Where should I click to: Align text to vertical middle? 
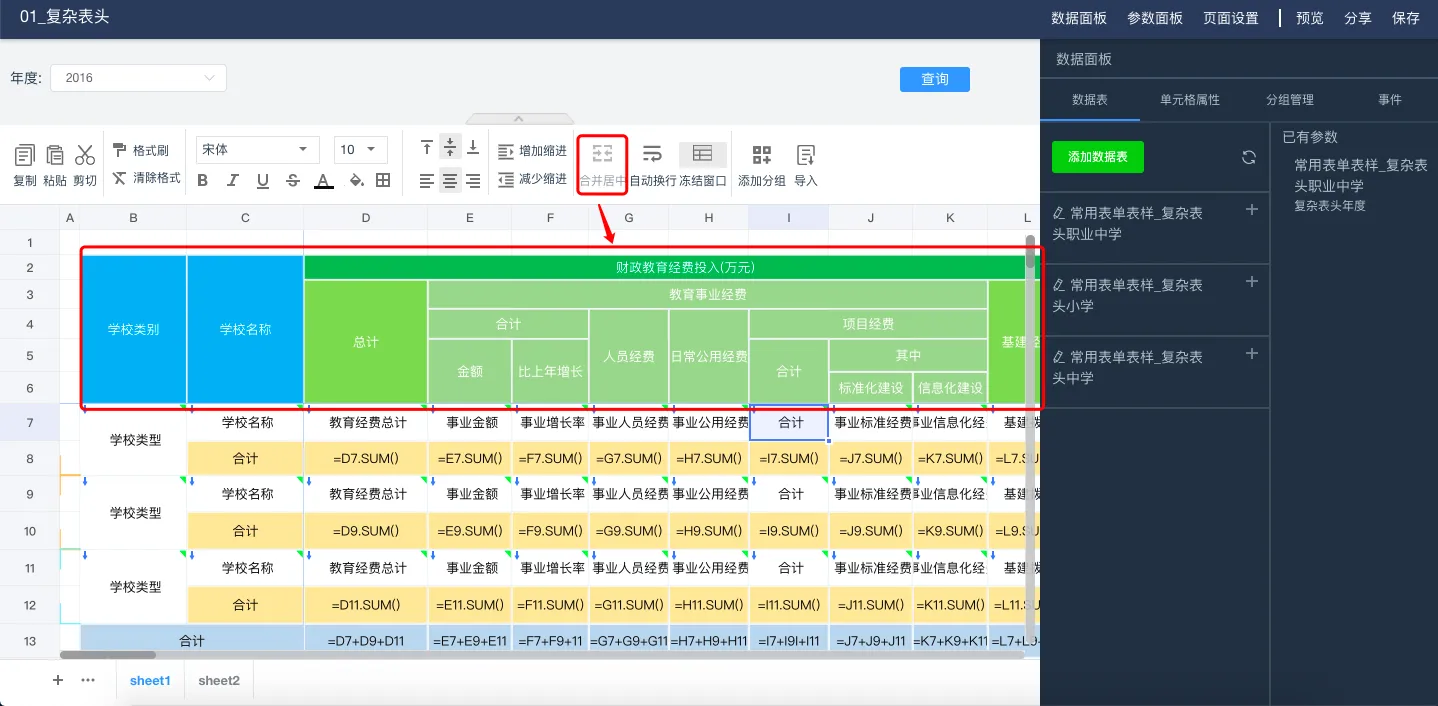click(x=450, y=148)
